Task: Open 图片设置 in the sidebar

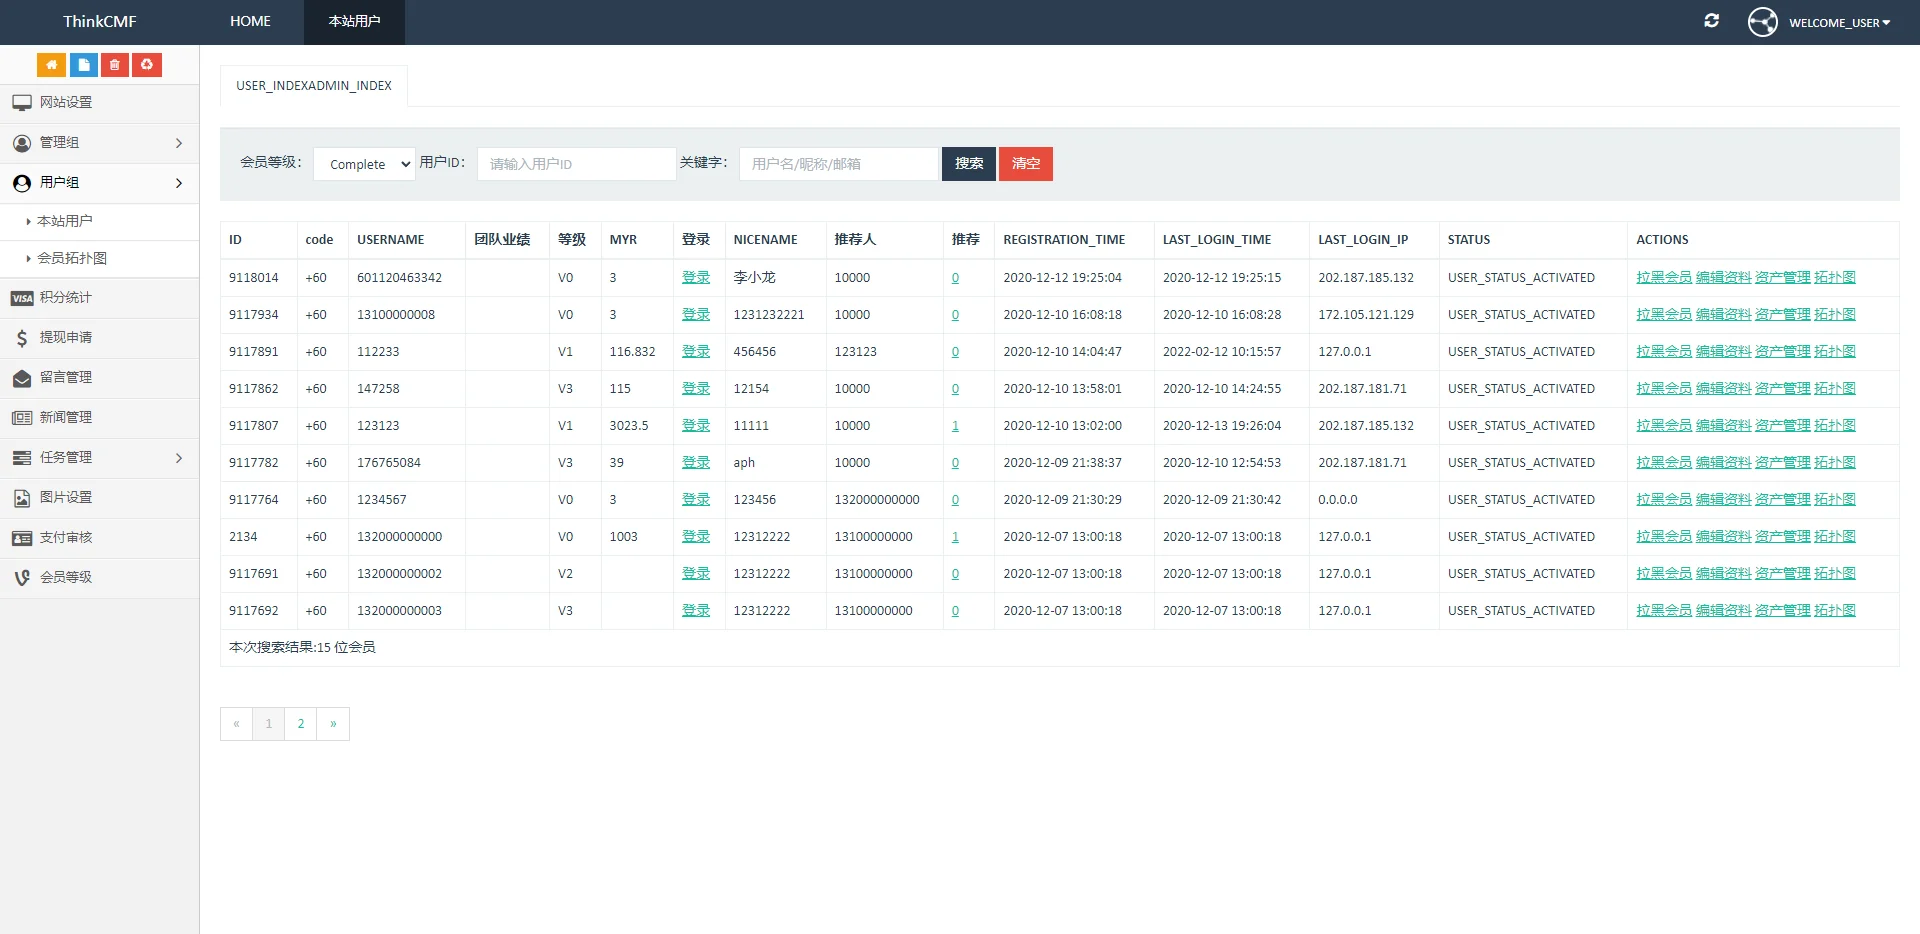Action: pyautogui.click(x=65, y=498)
